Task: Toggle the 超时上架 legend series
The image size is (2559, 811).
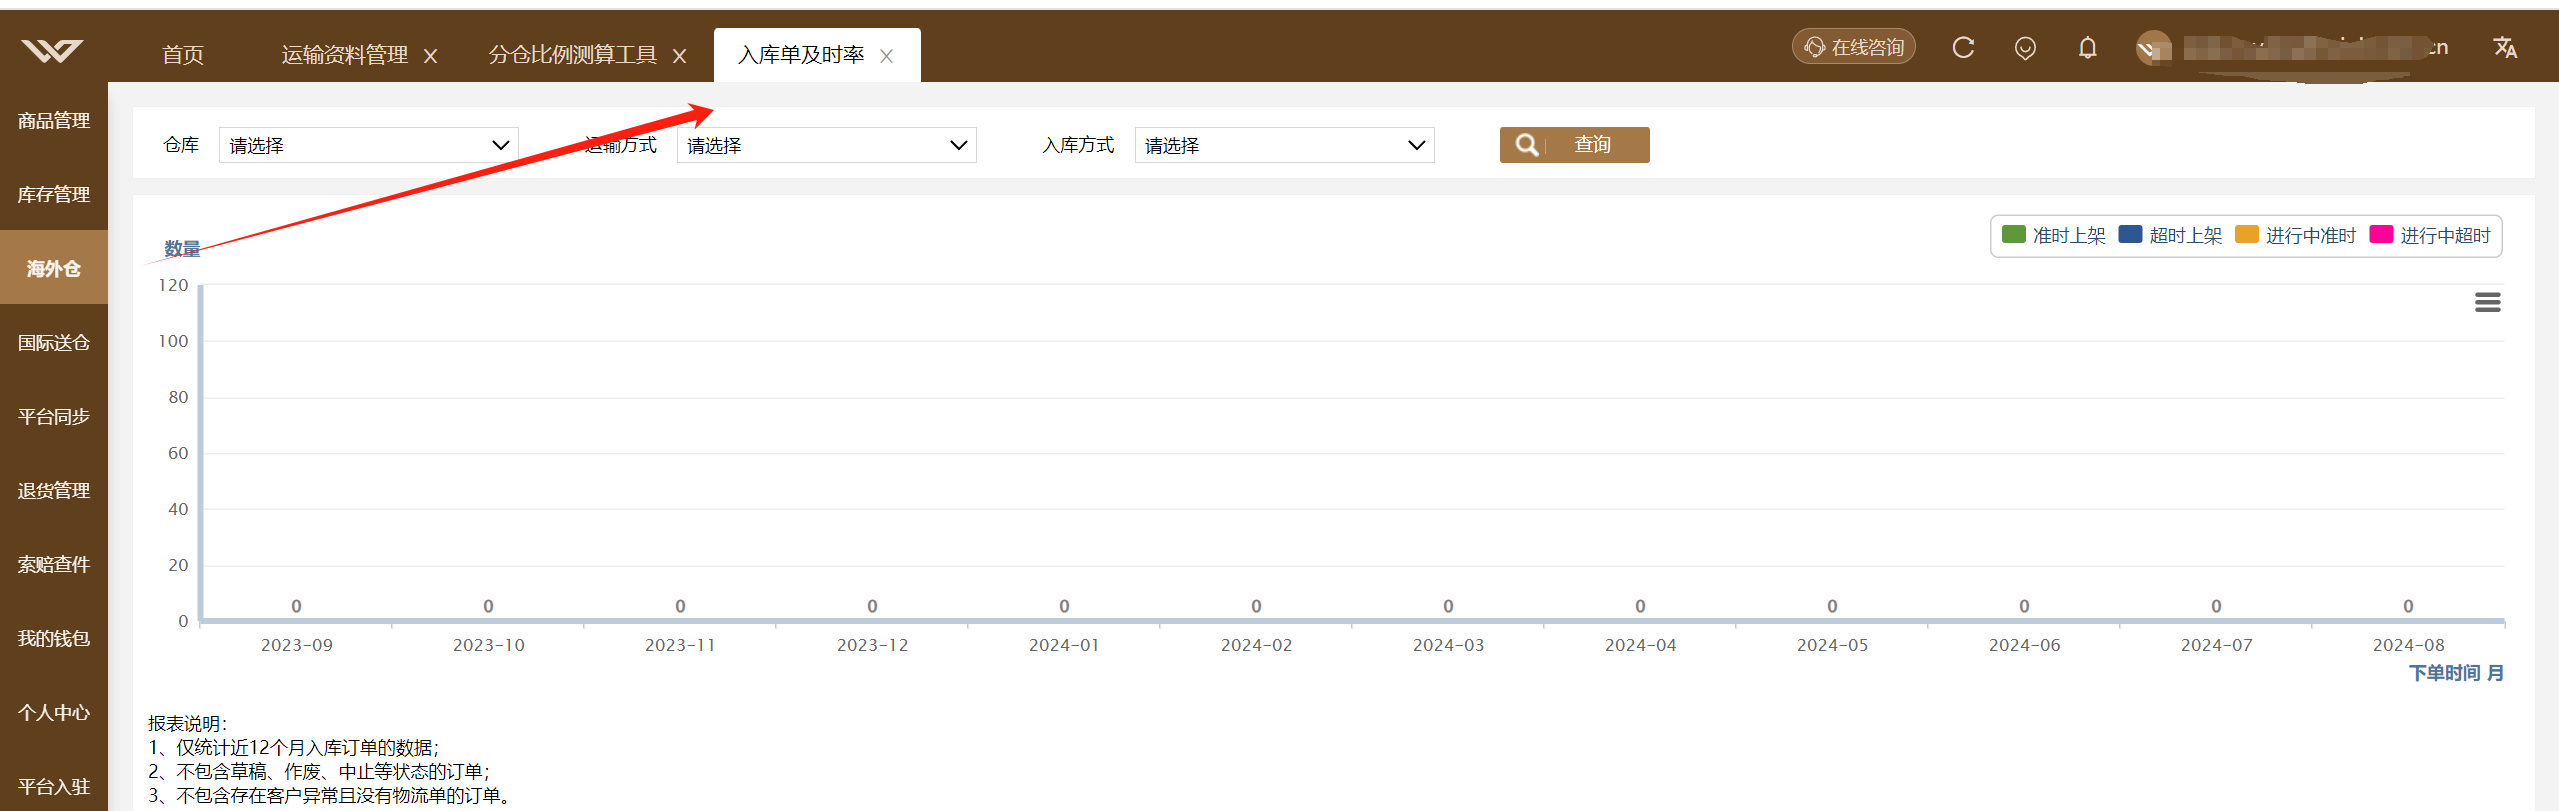Action: point(2170,235)
